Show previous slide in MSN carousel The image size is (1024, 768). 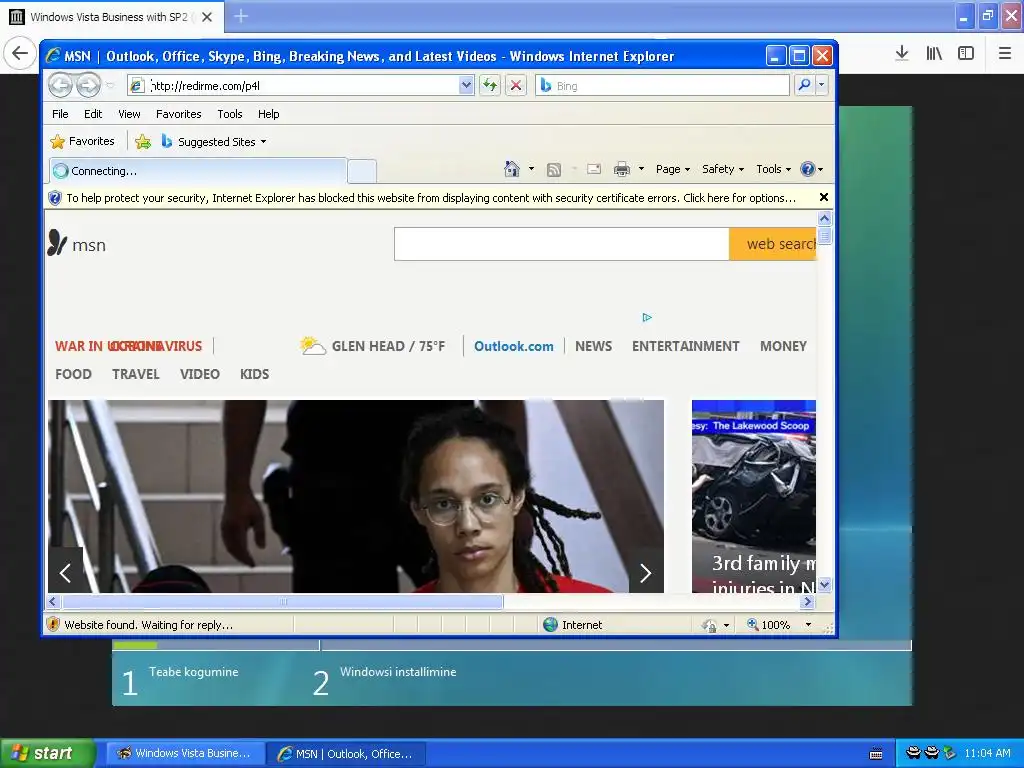[65, 573]
